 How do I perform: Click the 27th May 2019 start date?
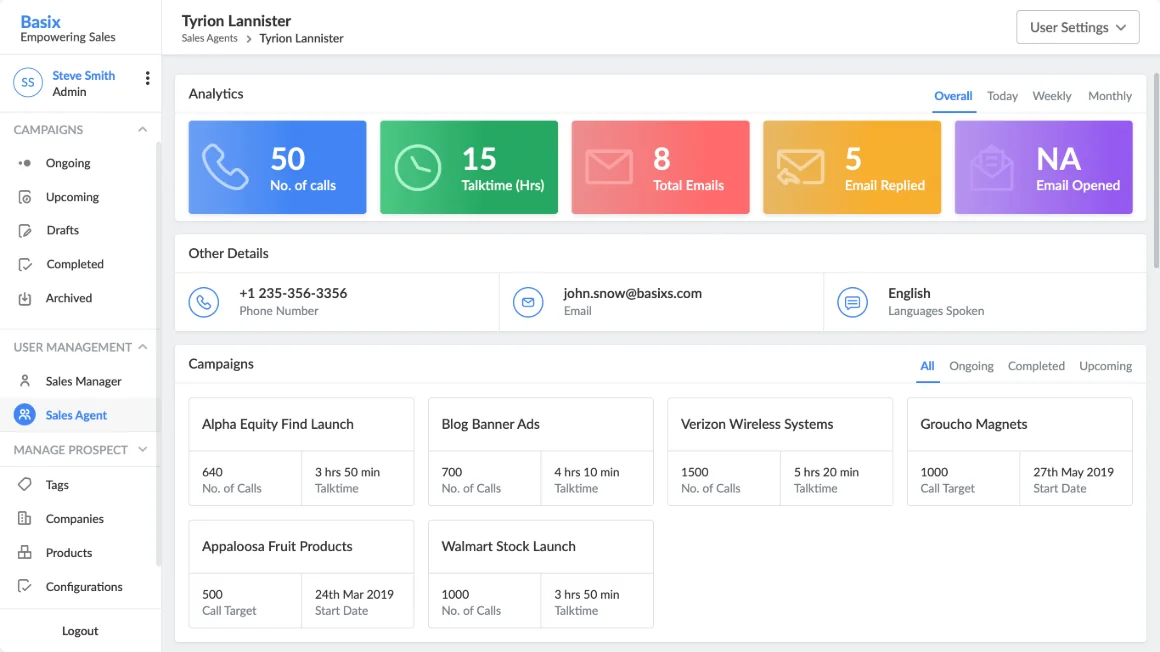pos(1073,472)
